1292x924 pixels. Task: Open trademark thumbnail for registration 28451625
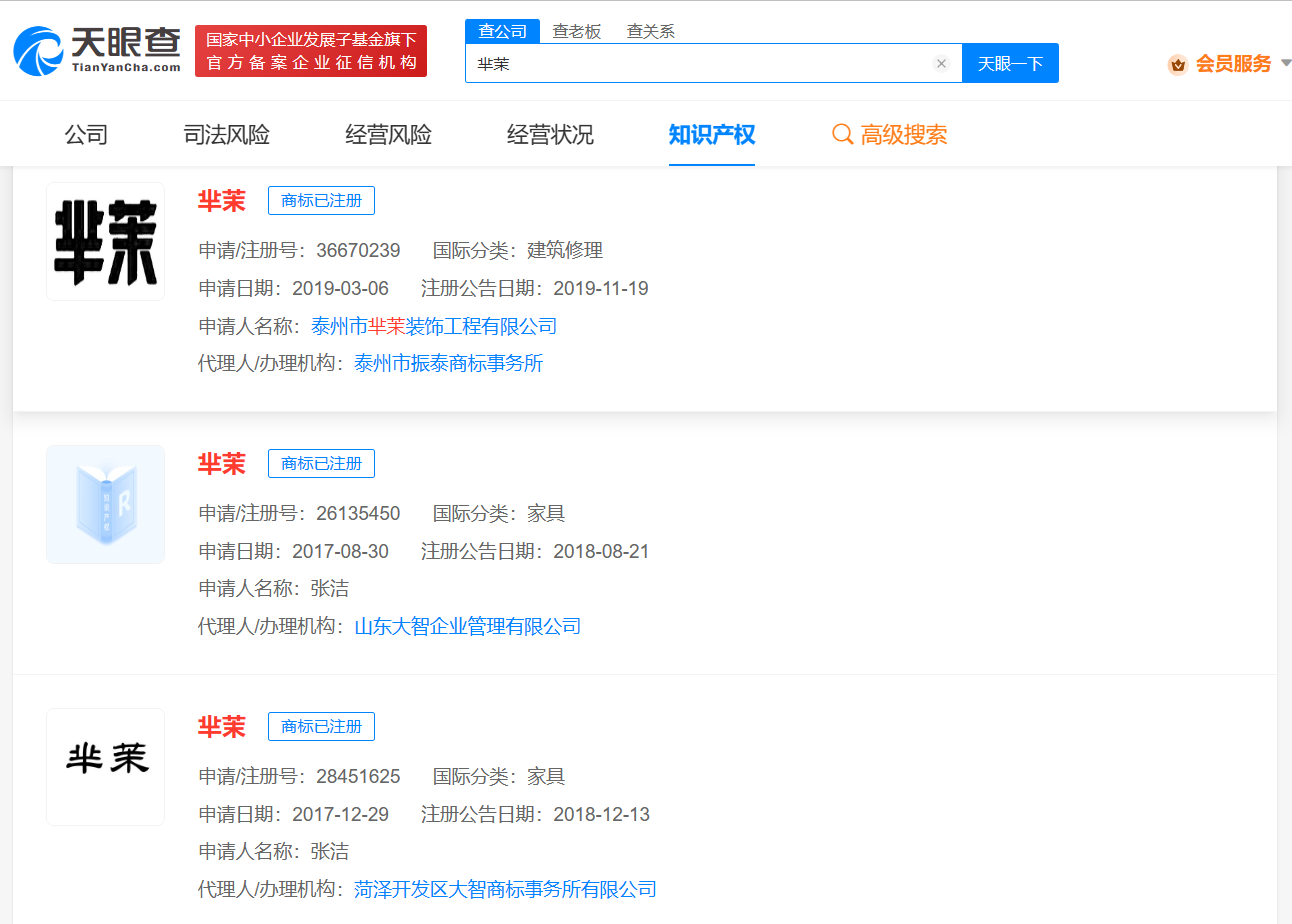[105, 767]
